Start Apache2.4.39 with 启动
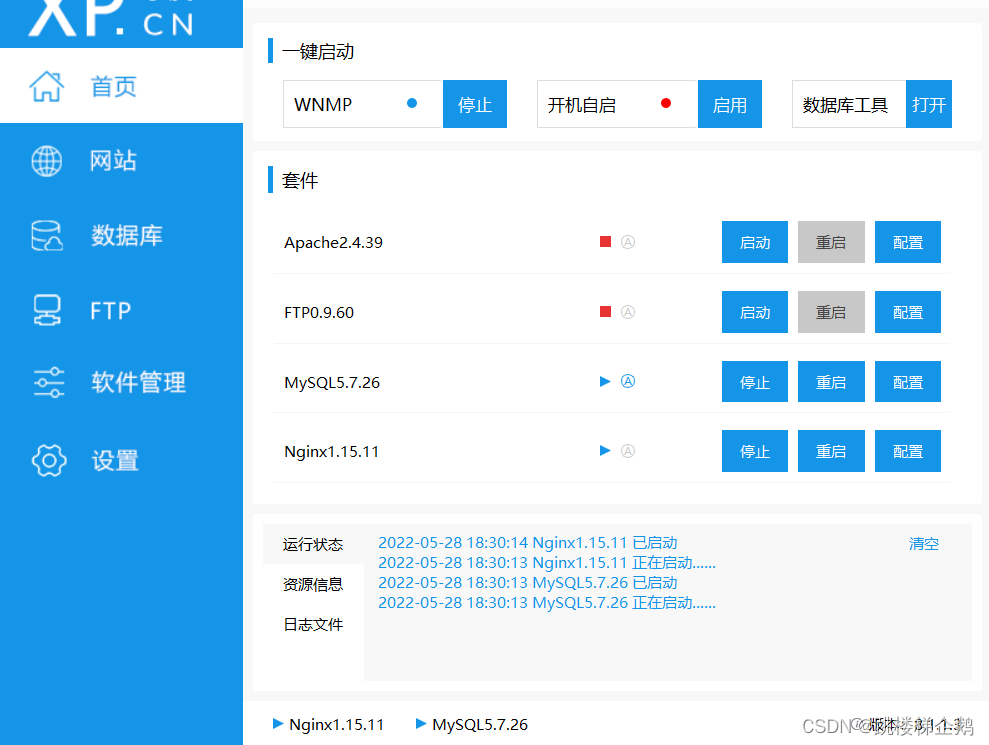Screen dimensions: 989x745 755,242
